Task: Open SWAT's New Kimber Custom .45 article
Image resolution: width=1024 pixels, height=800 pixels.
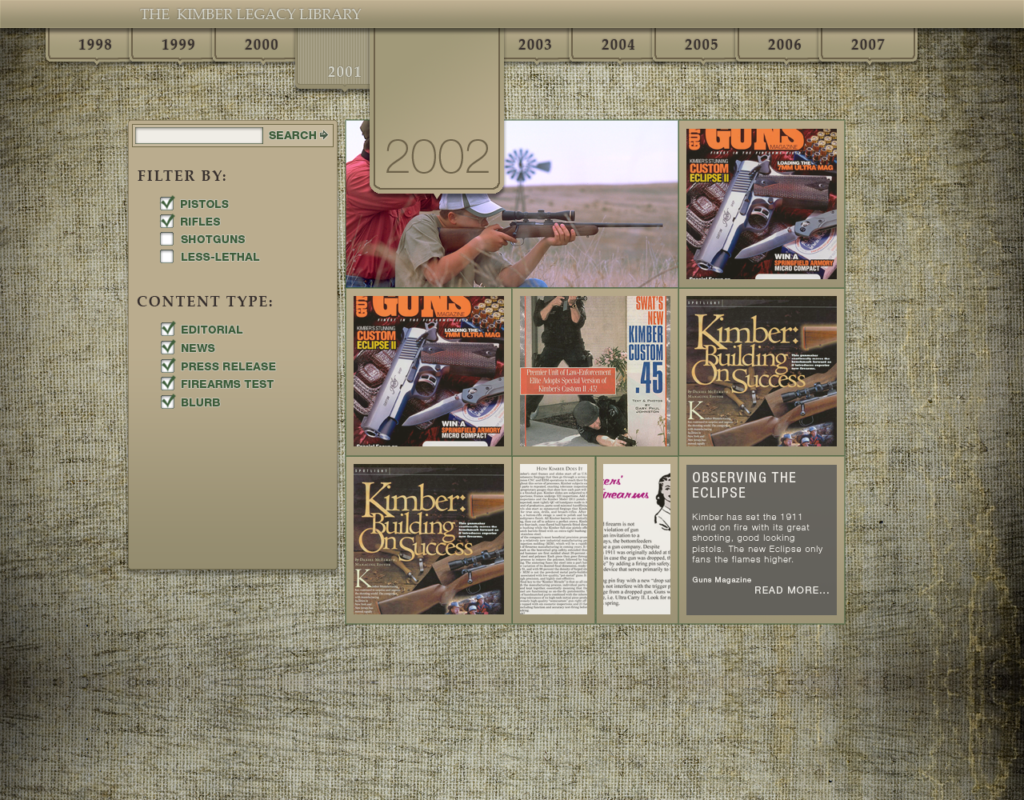Action: click(595, 371)
